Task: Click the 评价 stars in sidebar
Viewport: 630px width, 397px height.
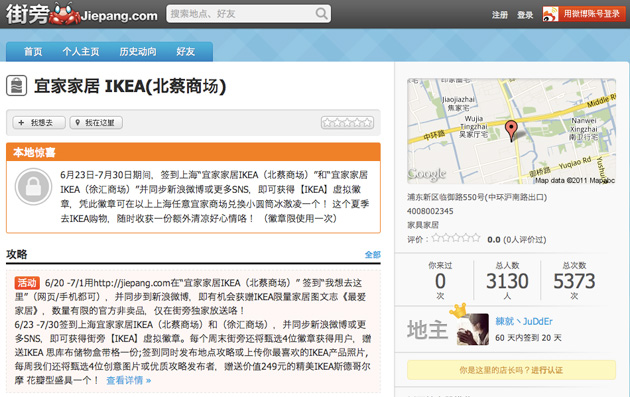Action: tap(456, 238)
